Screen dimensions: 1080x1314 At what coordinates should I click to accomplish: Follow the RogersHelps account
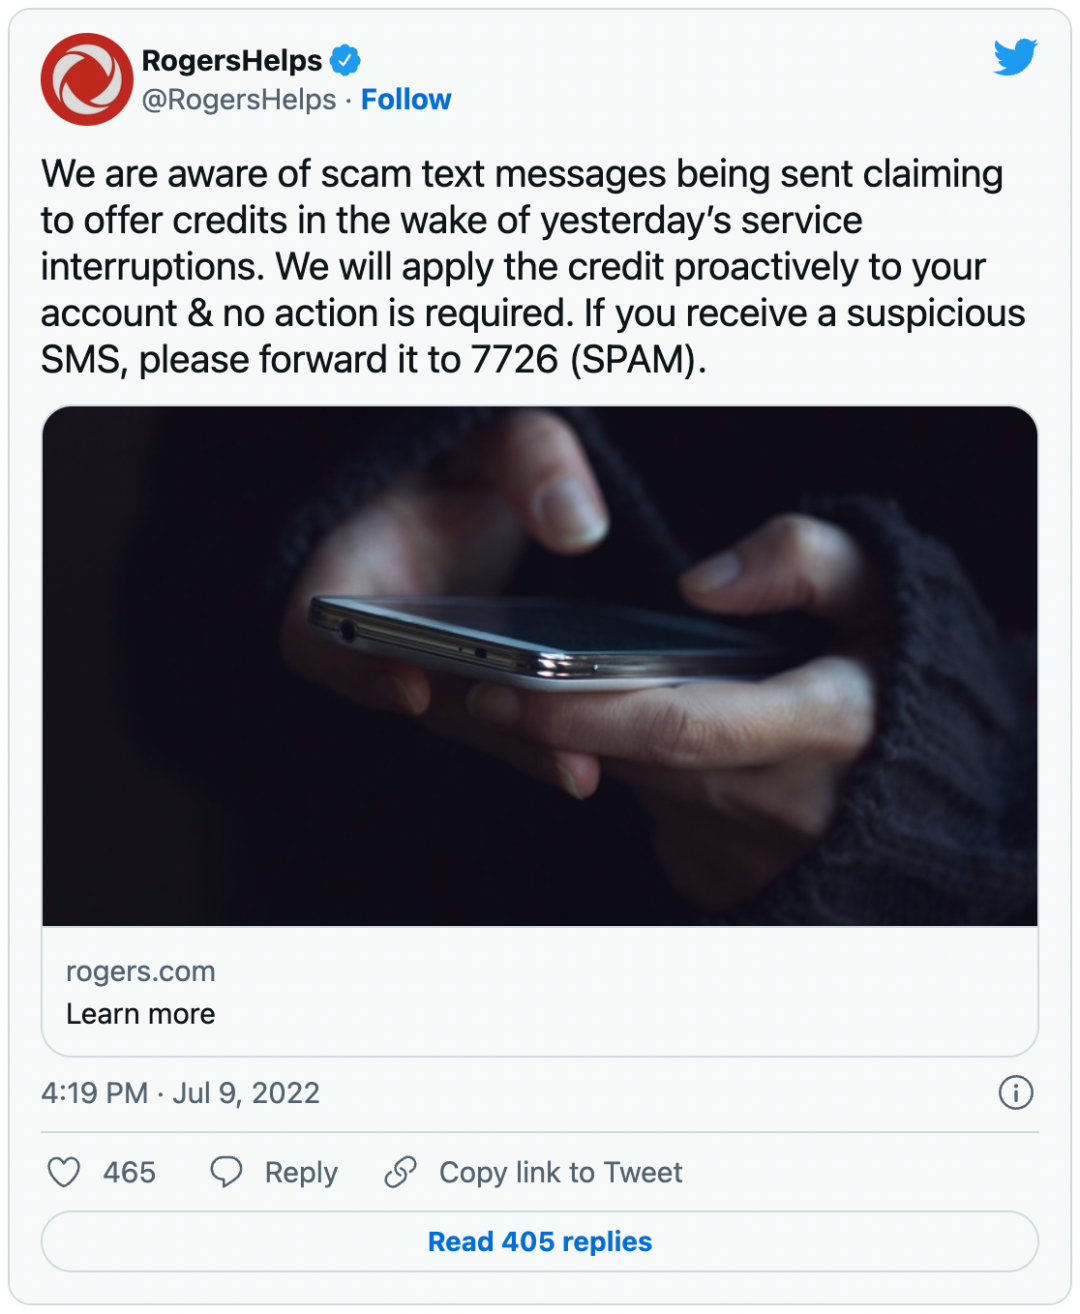click(x=406, y=100)
